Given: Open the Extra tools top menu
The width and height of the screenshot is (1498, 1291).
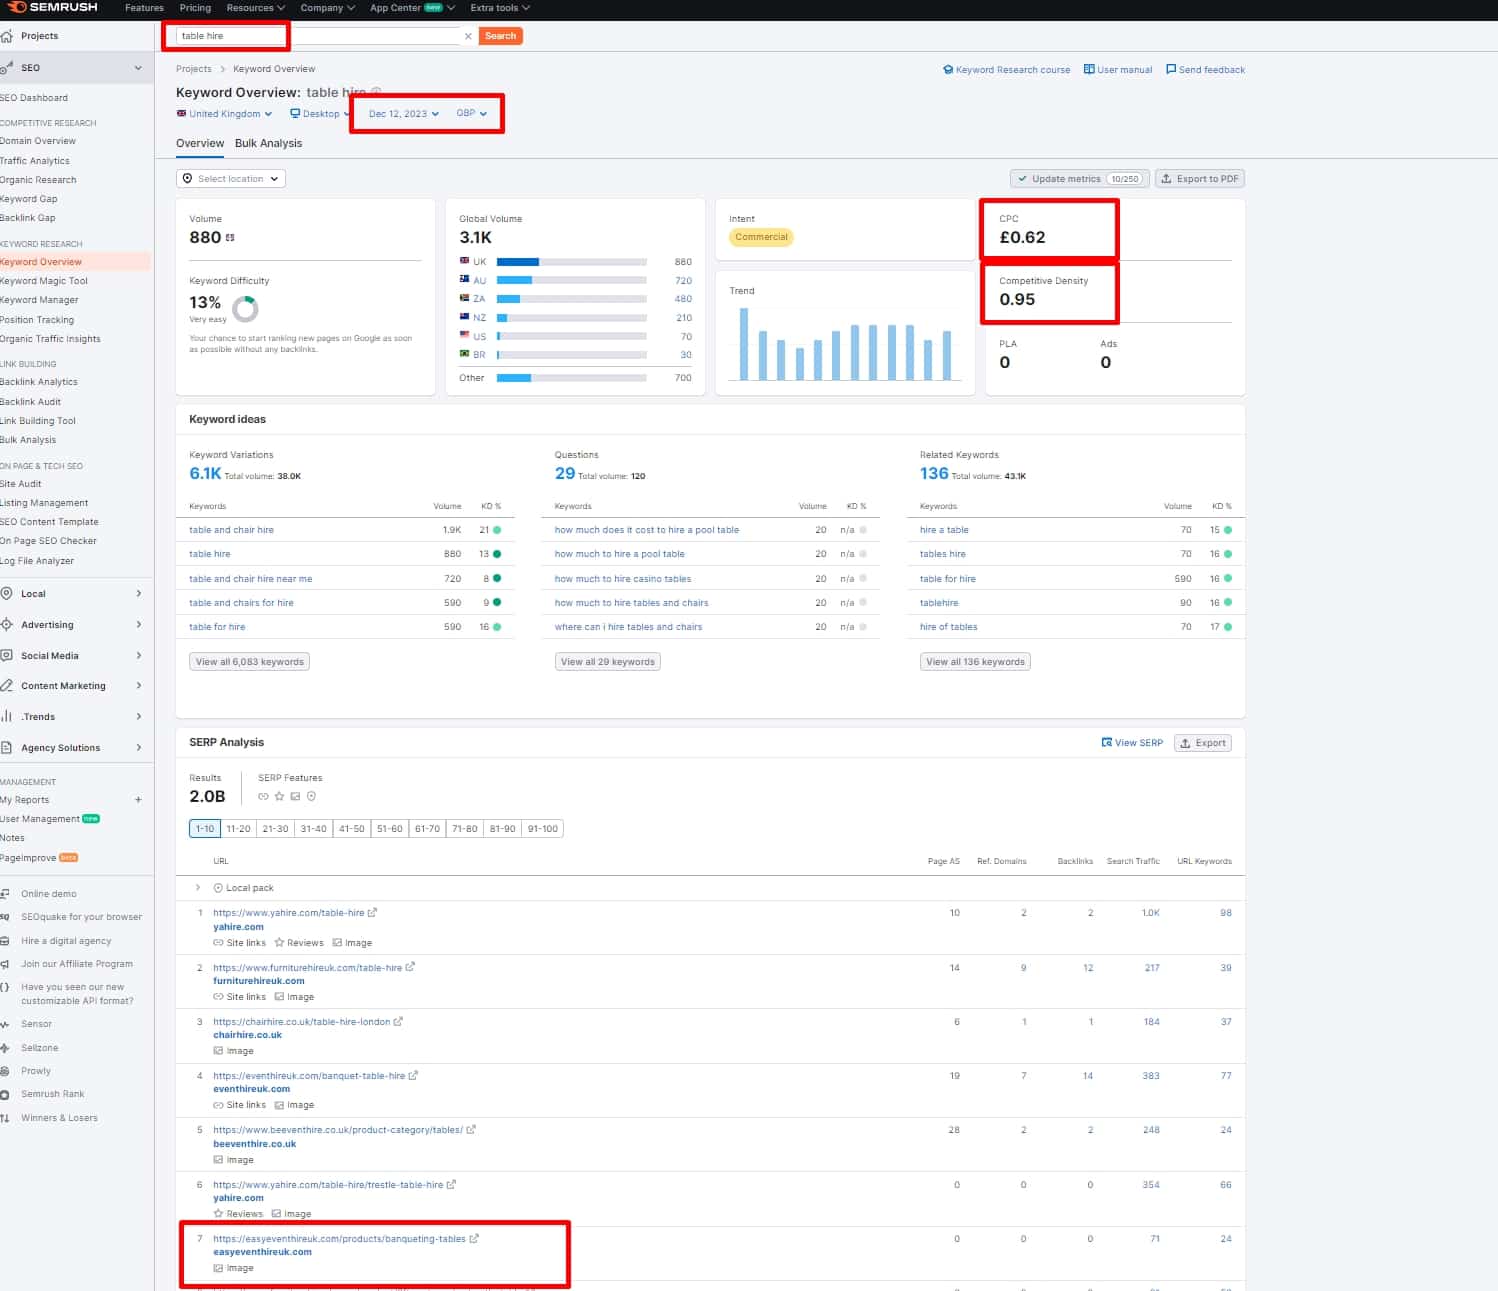Looking at the screenshot, I should [x=500, y=8].
